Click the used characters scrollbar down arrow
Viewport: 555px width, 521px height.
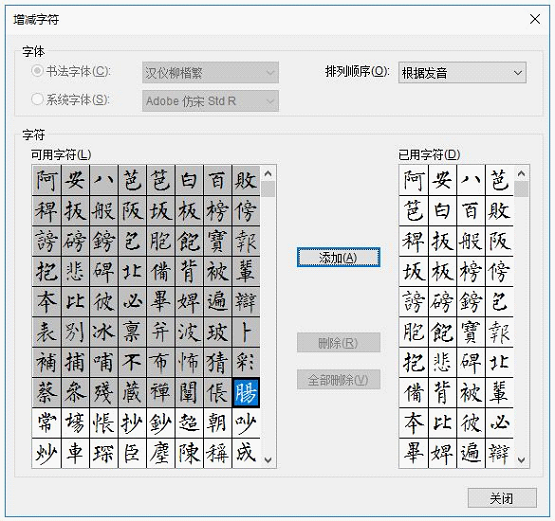pos(521,460)
